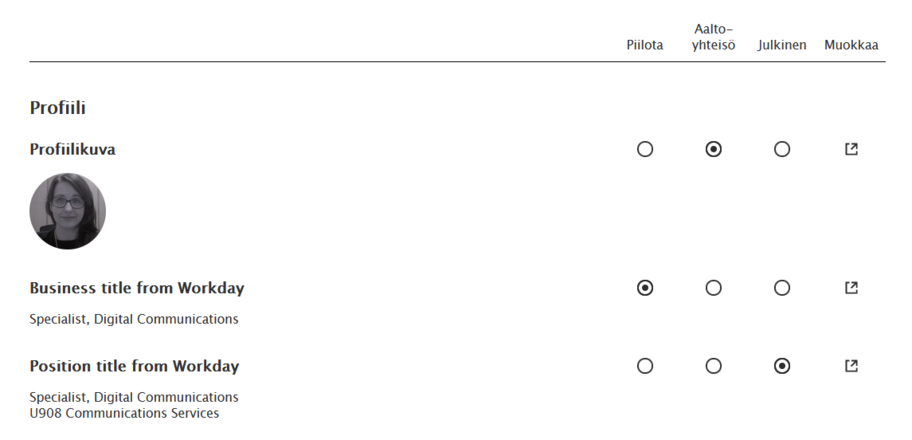
Task: Click the Julkinen column header
Action: tap(782, 45)
